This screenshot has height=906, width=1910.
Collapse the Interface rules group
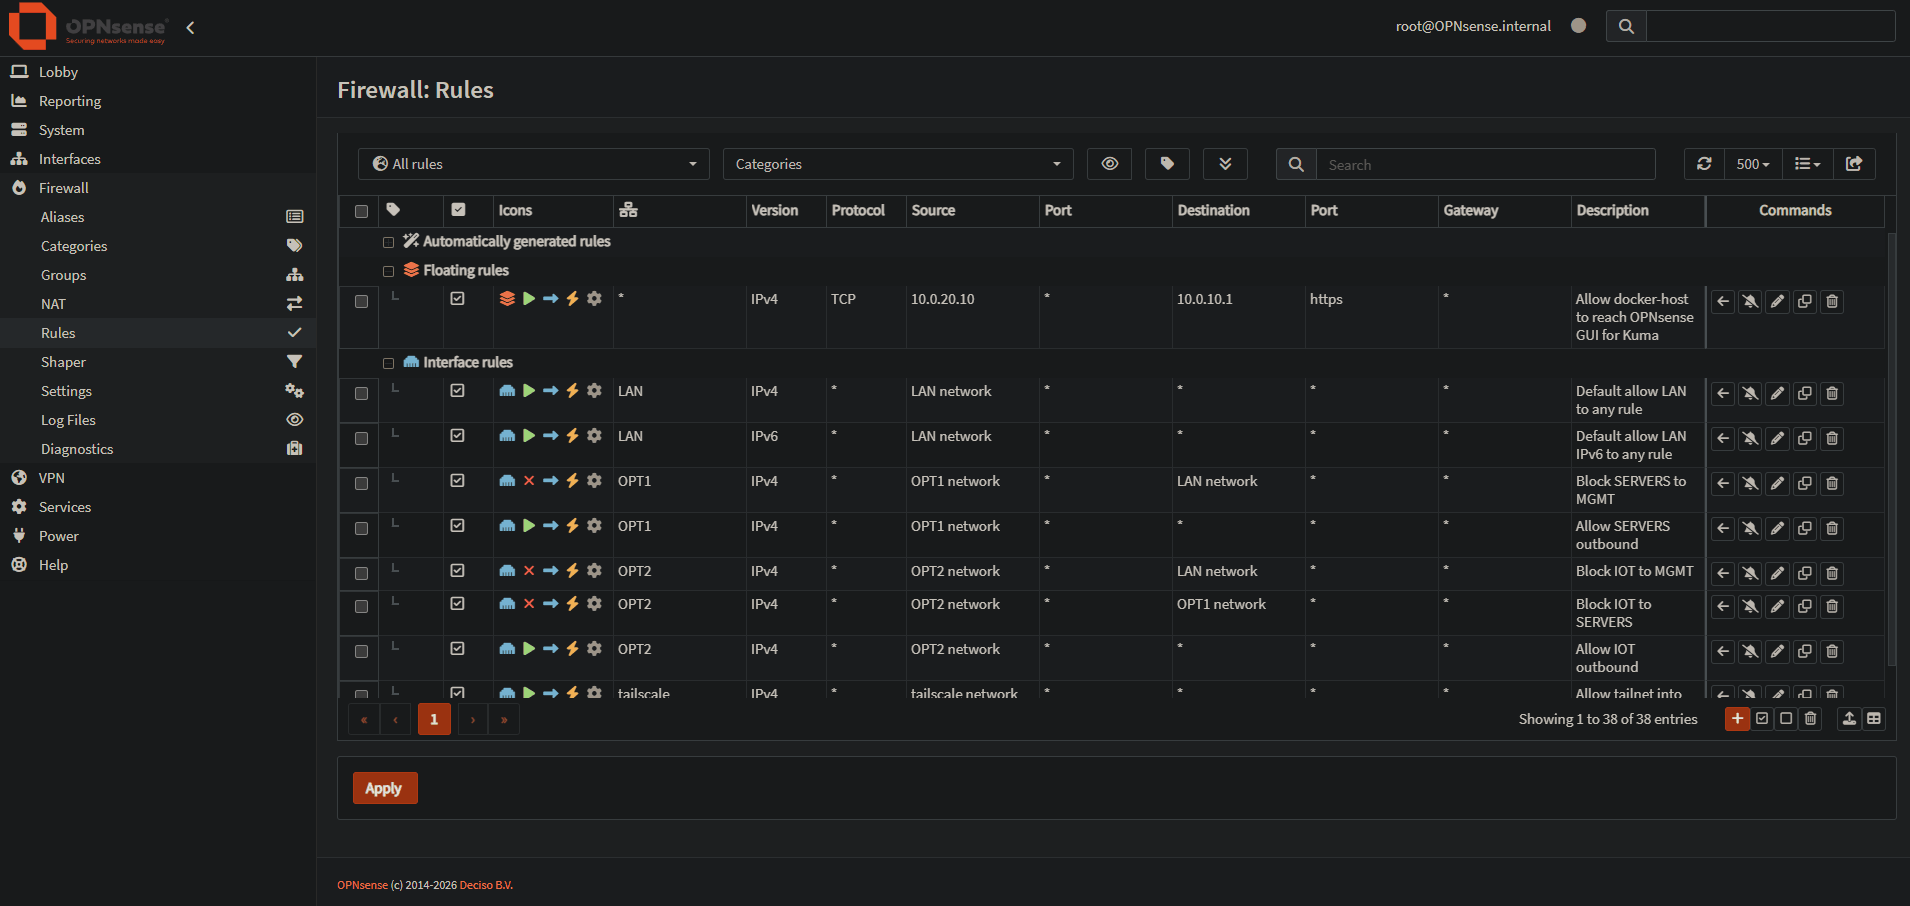click(388, 364)
